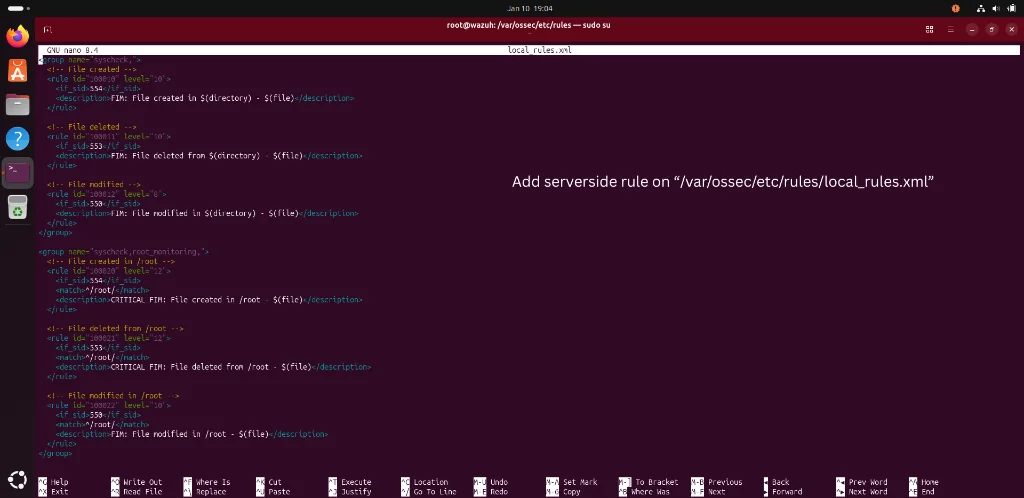The height and width of the screenshot is (498, 1024).
Task: Launch App Center from the dock
Action: 18,70
